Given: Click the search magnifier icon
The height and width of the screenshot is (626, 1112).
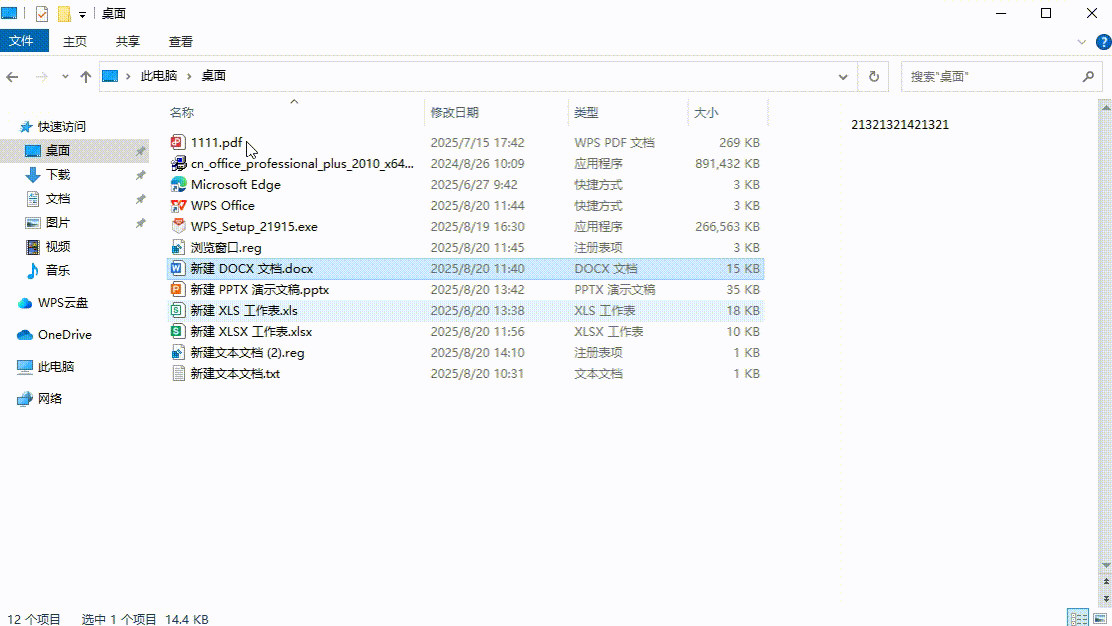Looking at the screenshot, I should point(1088,77).
